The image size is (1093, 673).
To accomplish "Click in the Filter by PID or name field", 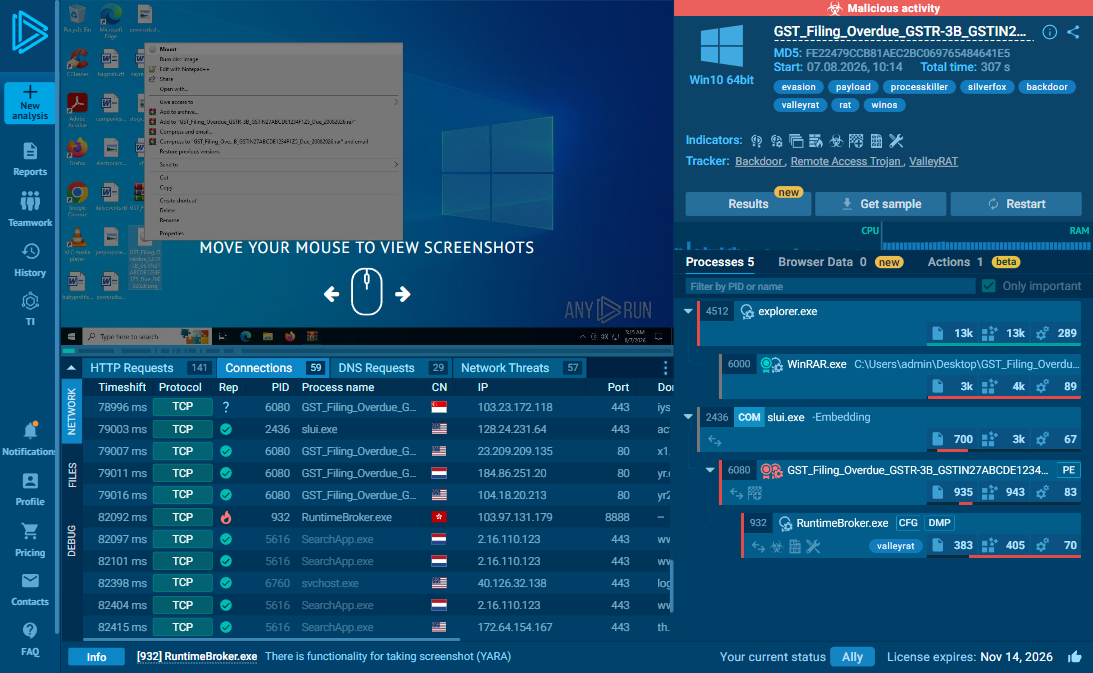I will 830,286.
